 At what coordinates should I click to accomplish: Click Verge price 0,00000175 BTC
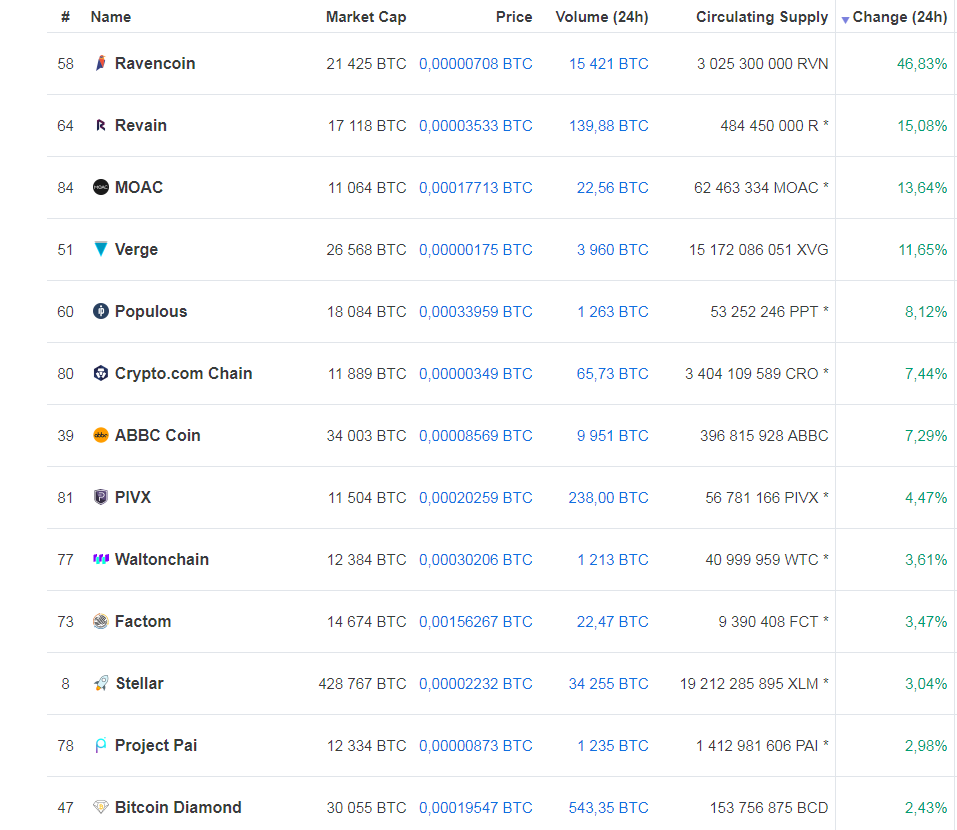[475, 250]
